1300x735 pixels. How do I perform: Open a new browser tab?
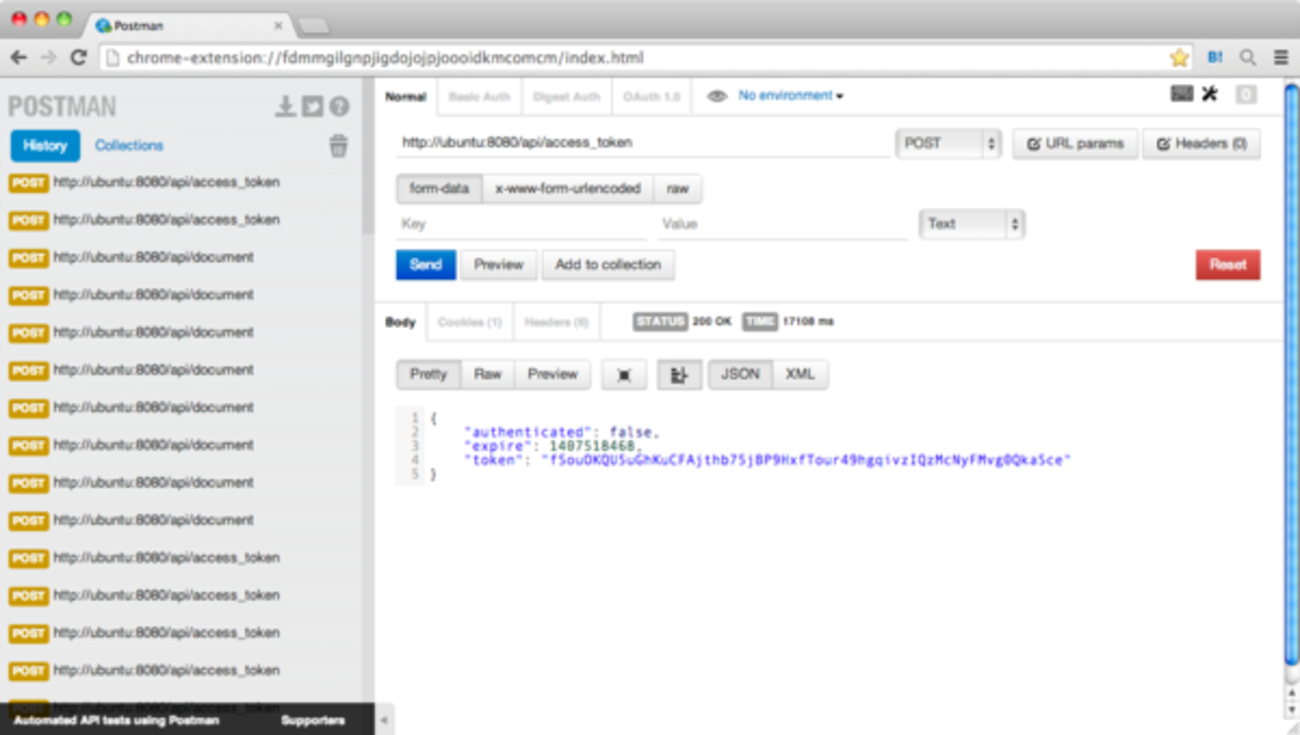pos(313,26)
